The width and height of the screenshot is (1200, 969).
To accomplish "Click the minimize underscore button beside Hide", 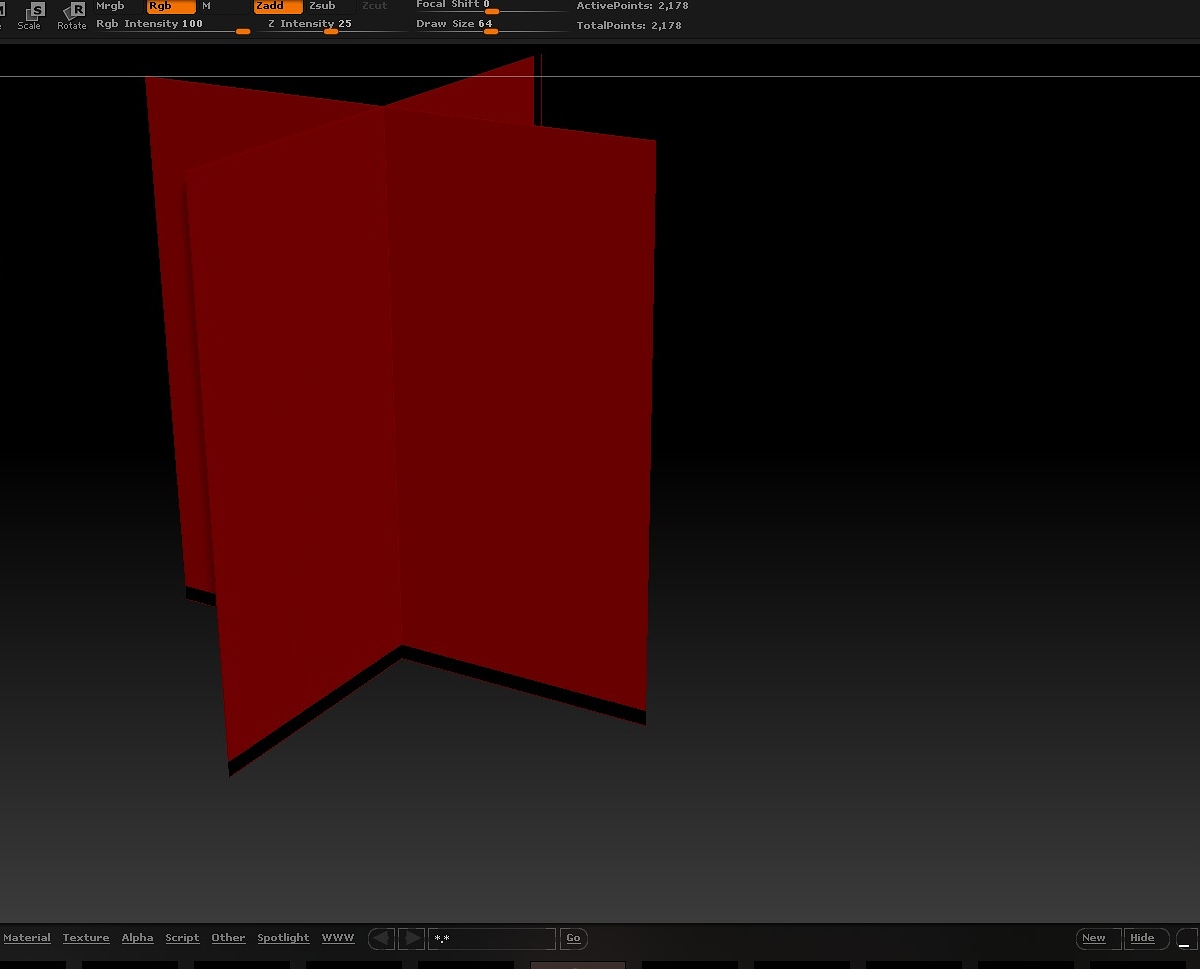I will click(1186, 938).
